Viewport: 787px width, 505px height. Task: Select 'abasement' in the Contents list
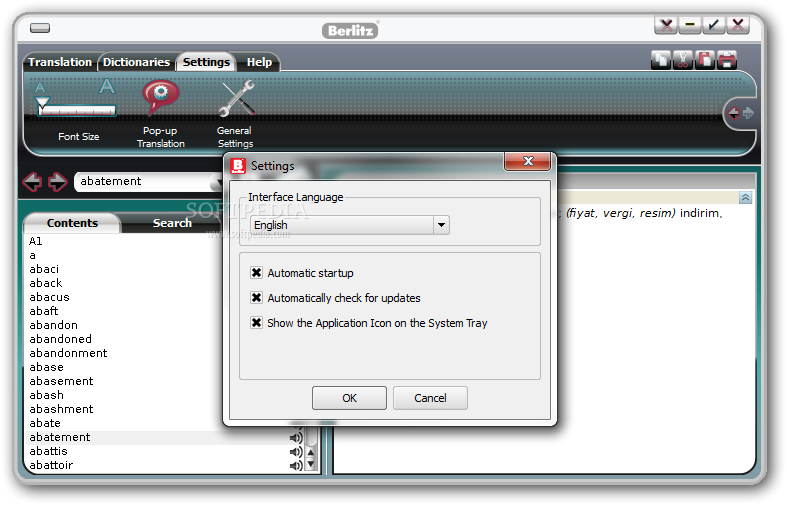point(61,382)
